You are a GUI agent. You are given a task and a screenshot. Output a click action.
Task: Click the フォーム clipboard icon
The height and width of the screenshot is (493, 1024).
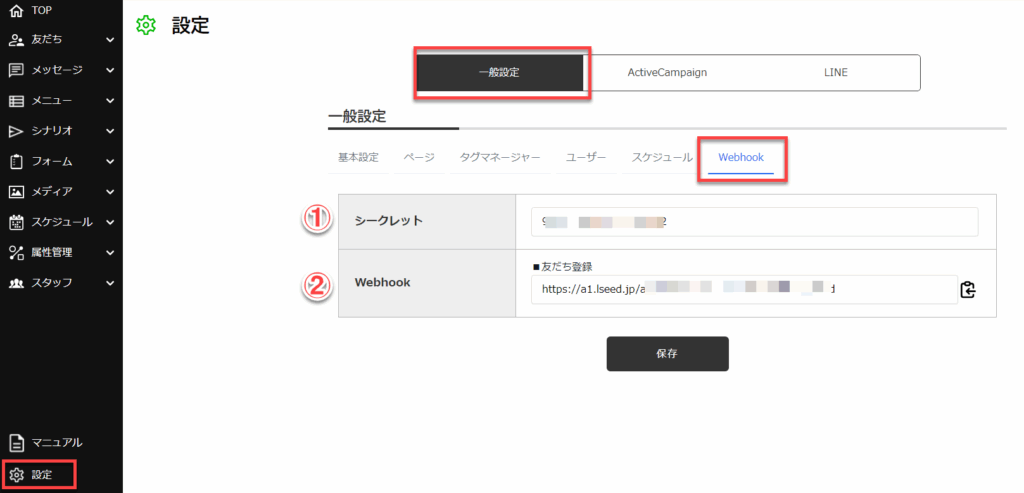[16, 161]
